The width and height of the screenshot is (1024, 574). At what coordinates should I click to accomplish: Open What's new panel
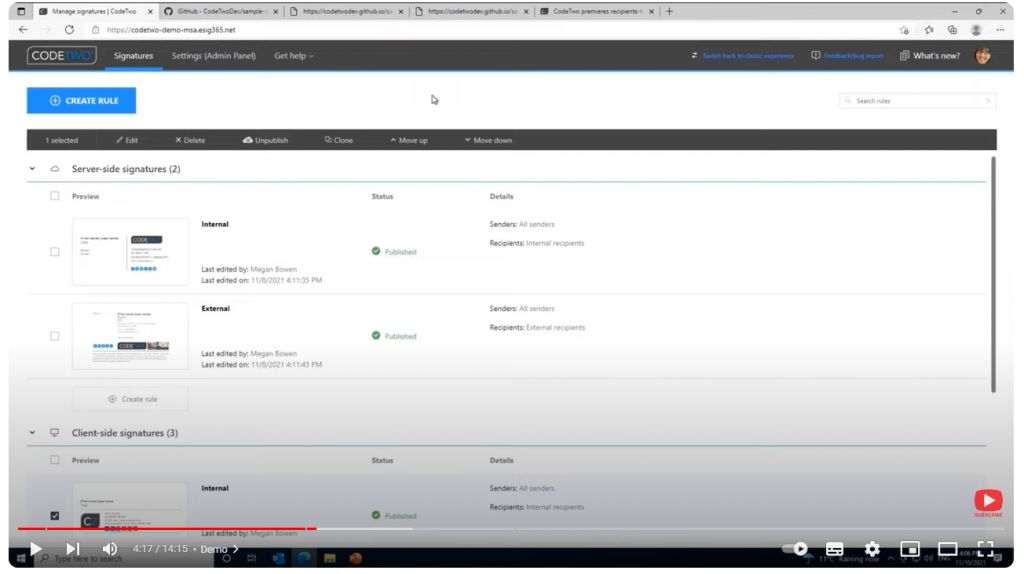pyautogui.click(x=930, y=56)
